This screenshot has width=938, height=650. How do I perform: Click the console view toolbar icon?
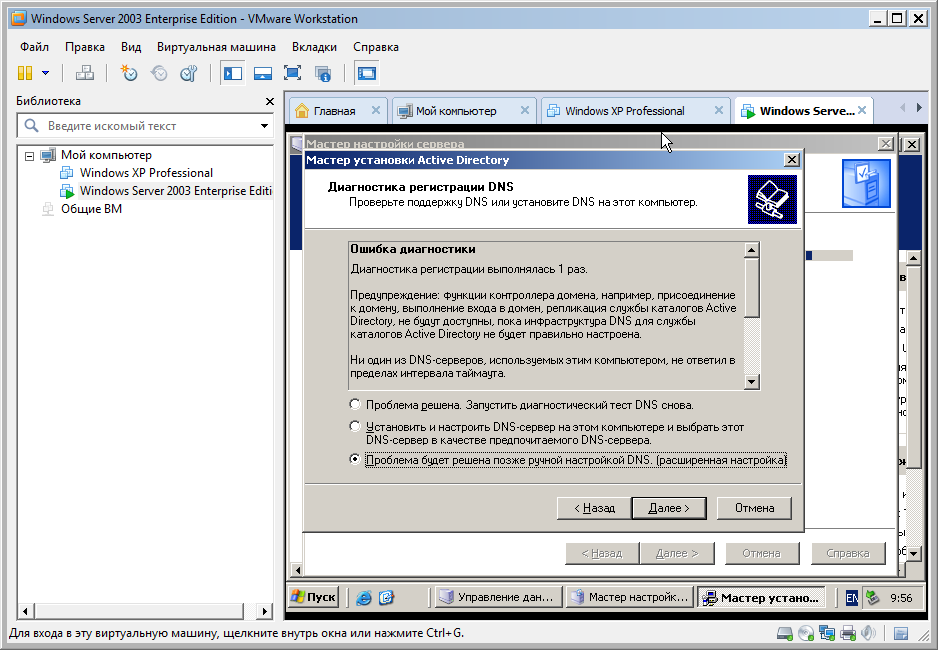(x=366, y=74)
